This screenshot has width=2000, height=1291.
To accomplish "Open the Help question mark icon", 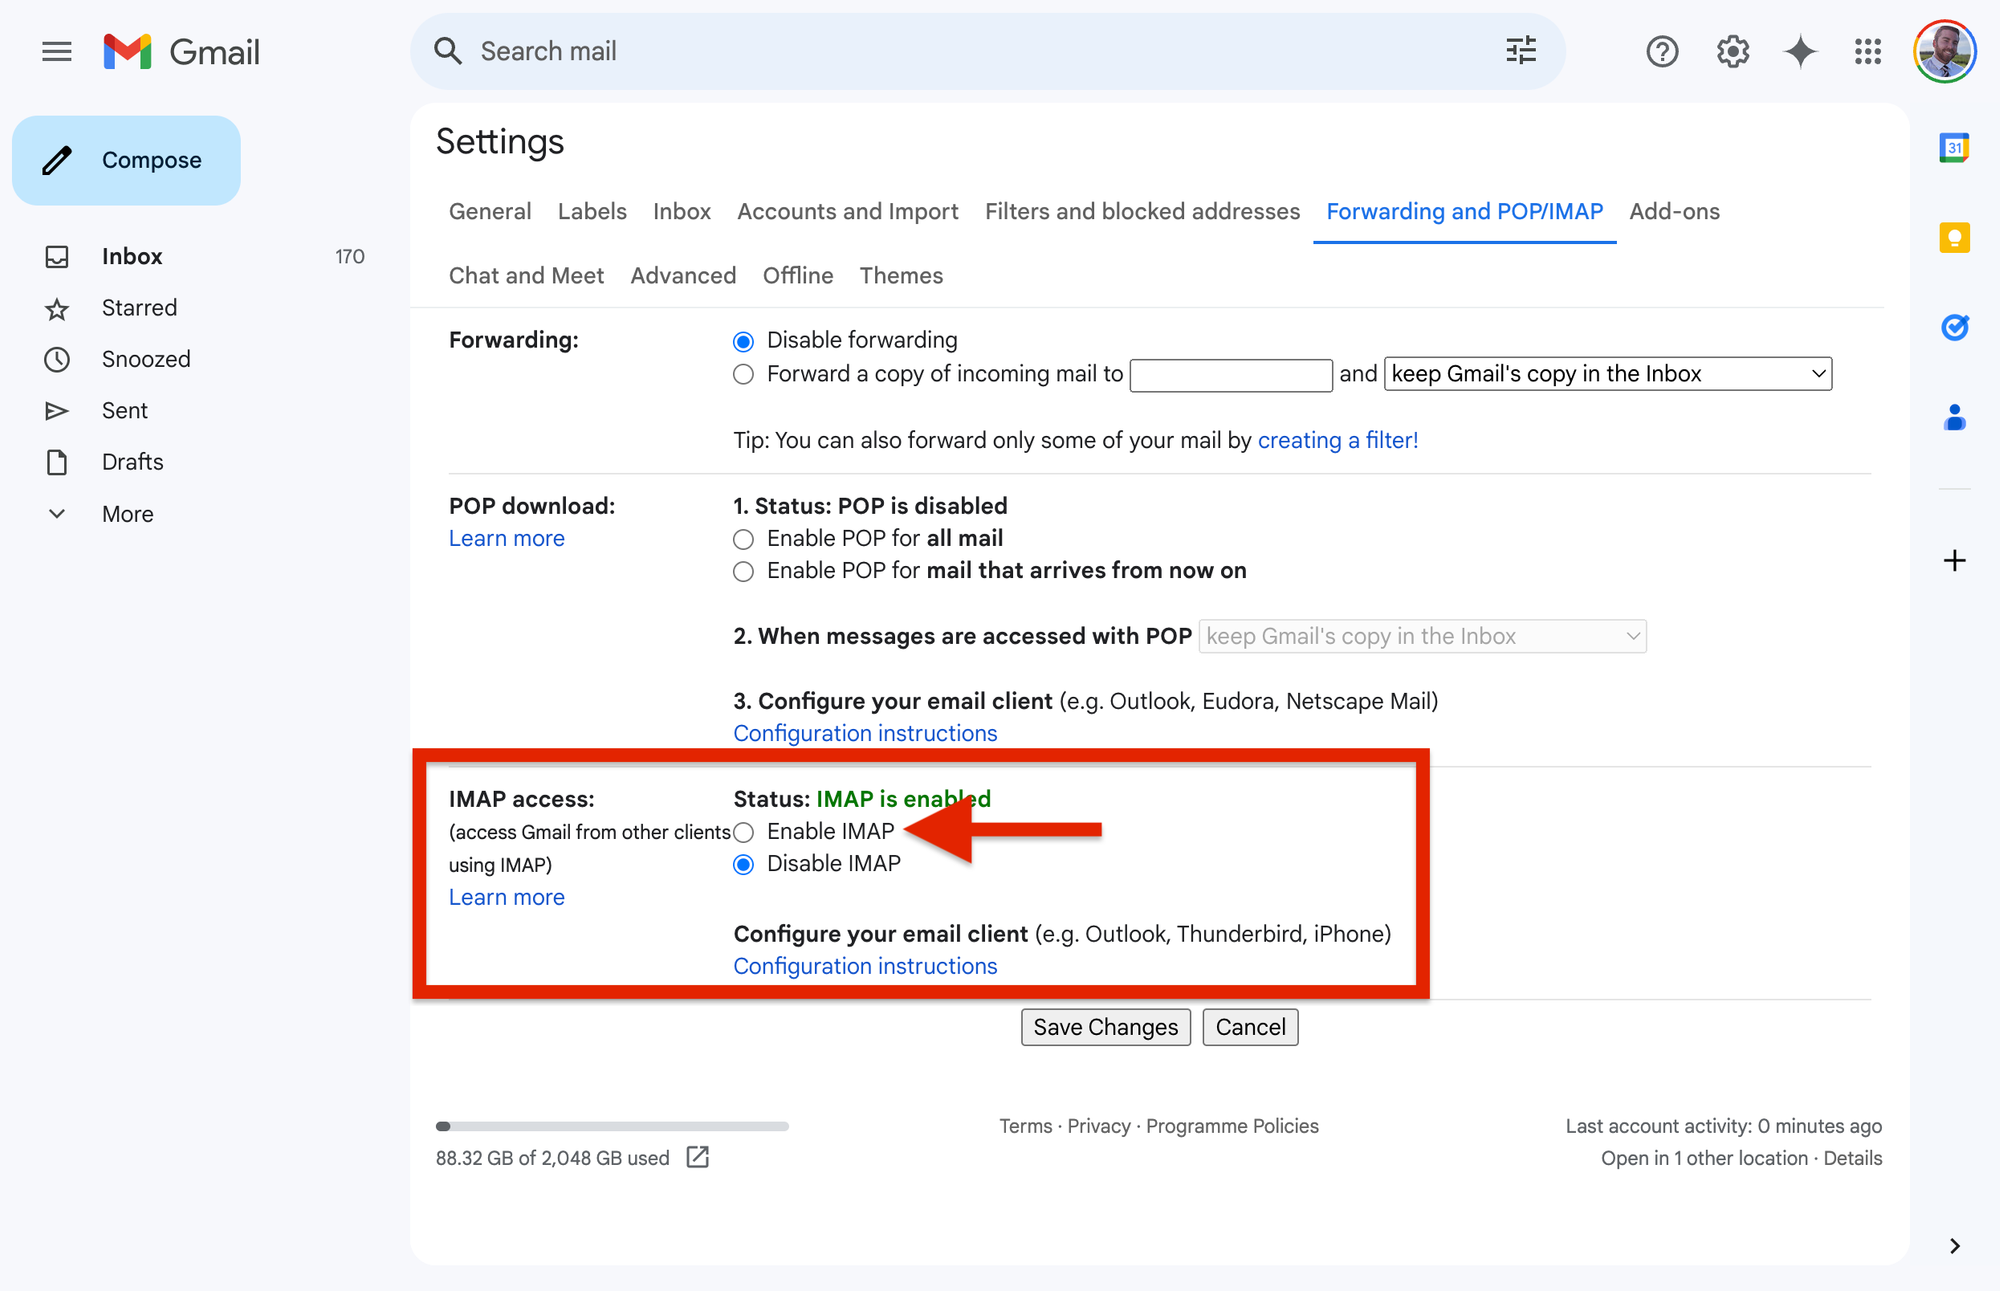I will [x=1662, y=51].
